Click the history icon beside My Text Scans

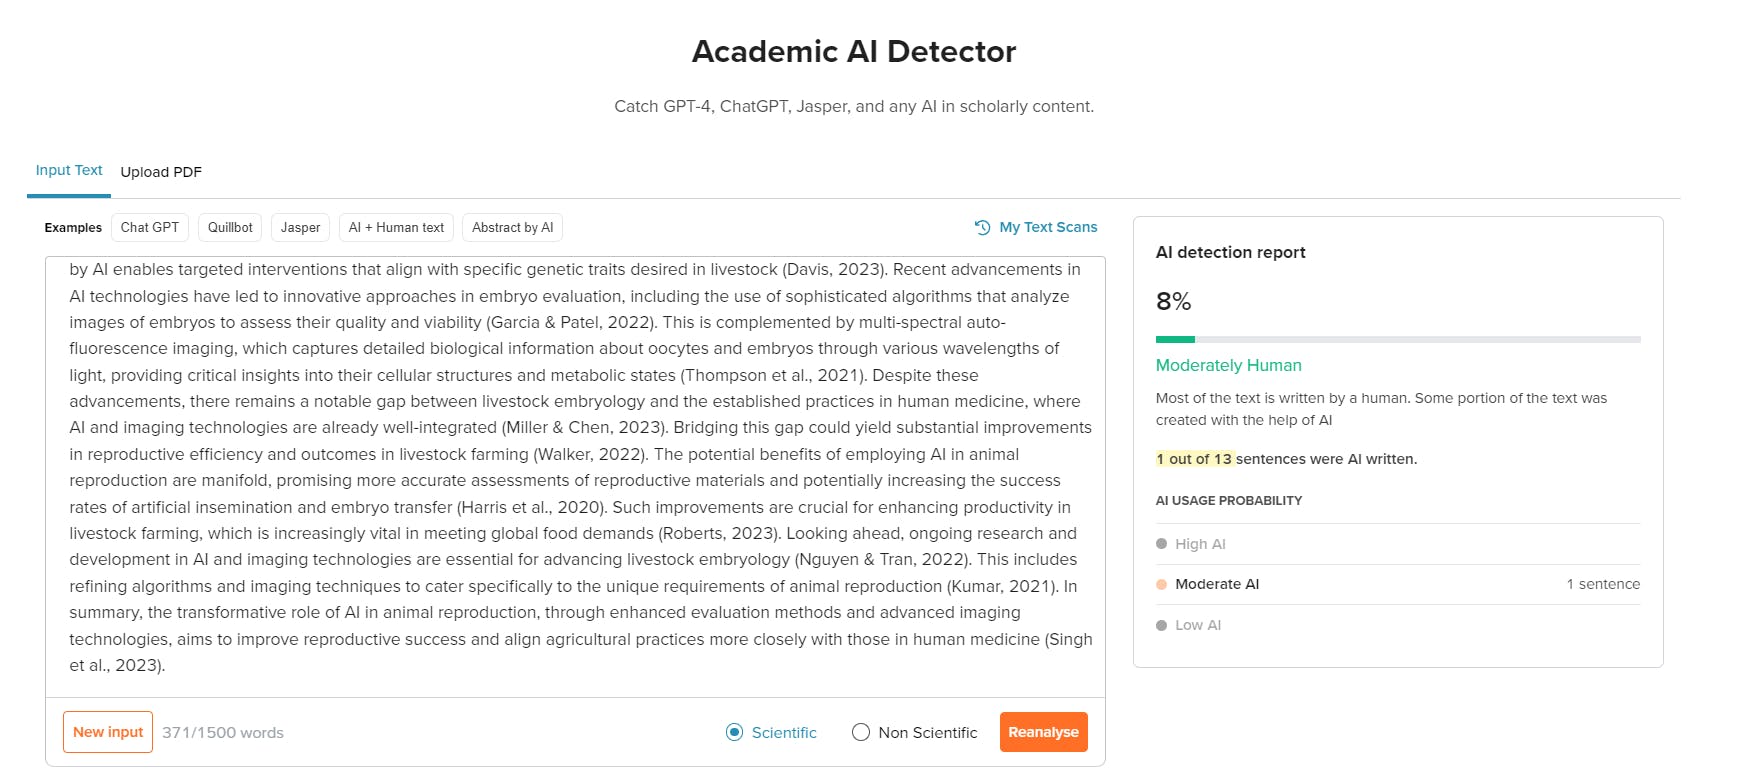click(982, 228)
